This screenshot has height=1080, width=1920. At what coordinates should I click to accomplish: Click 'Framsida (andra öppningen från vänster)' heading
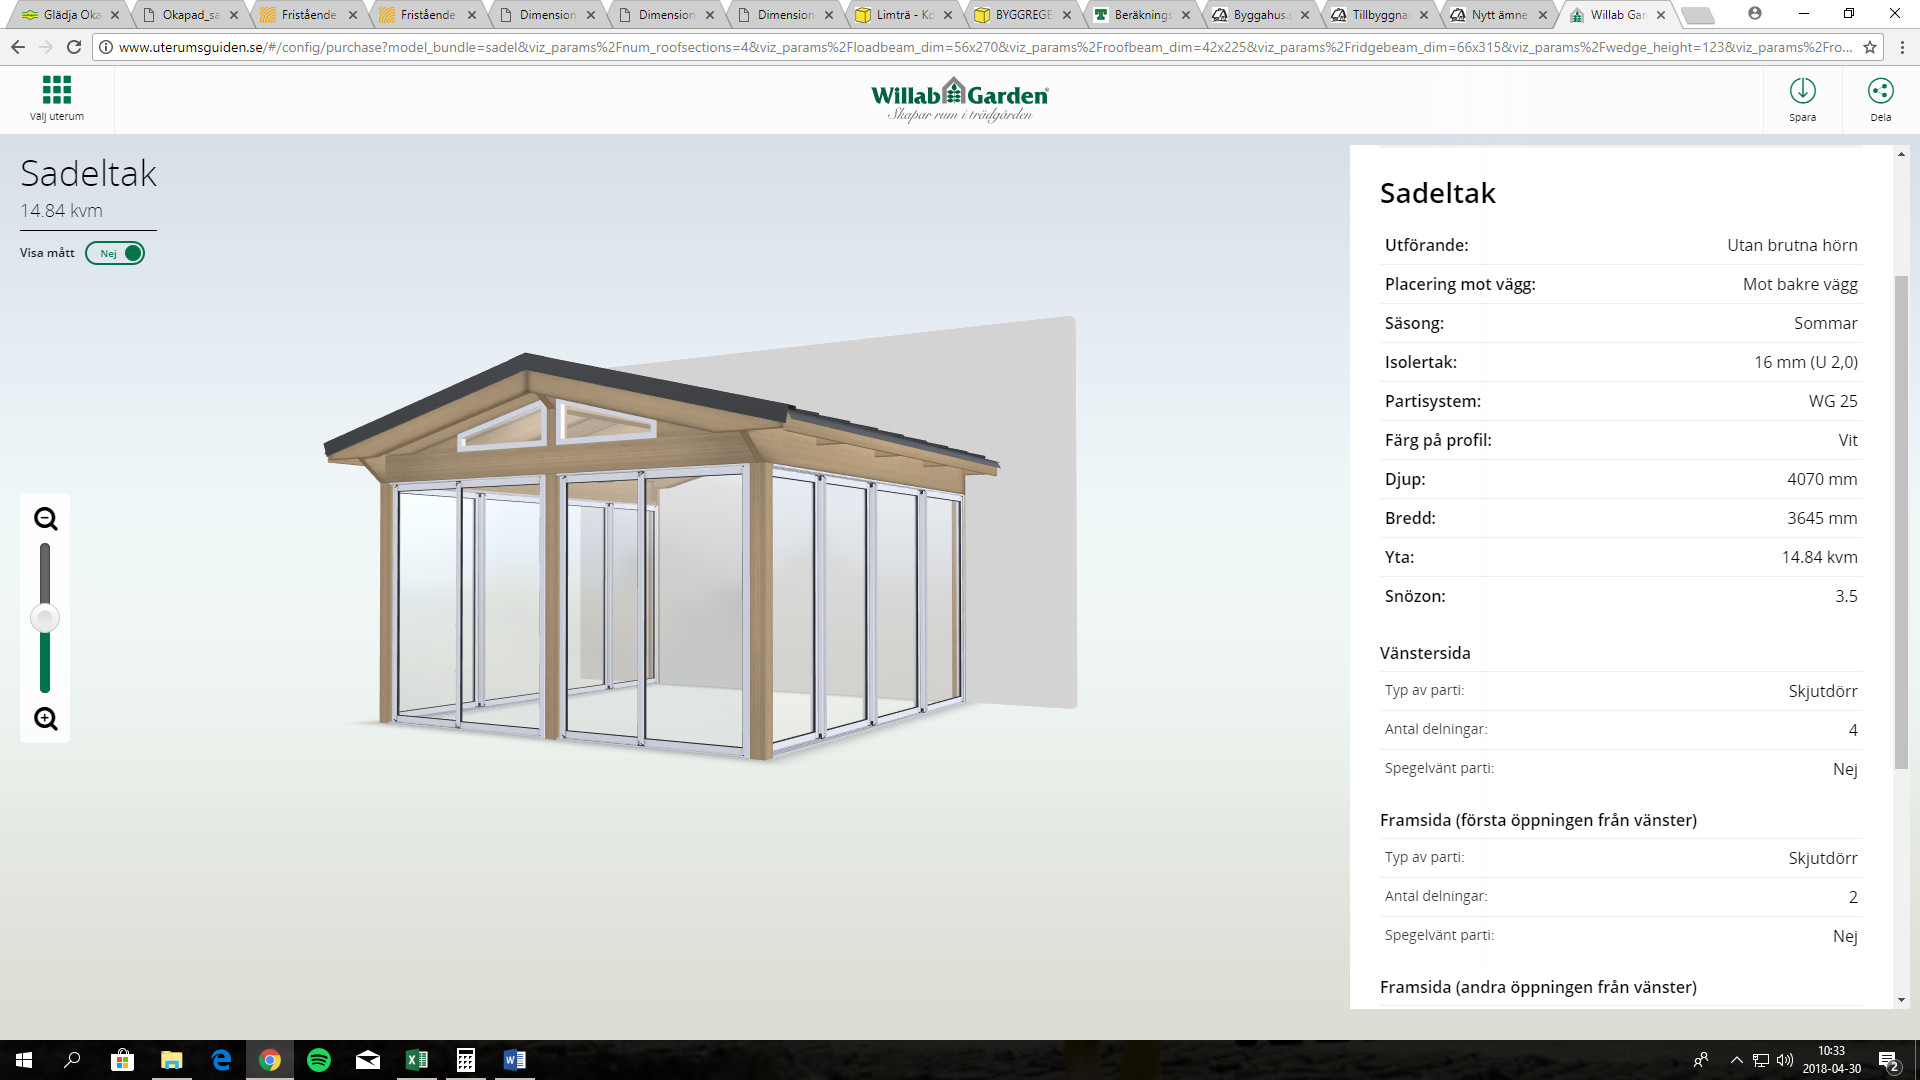click(x=1538, y=987)
